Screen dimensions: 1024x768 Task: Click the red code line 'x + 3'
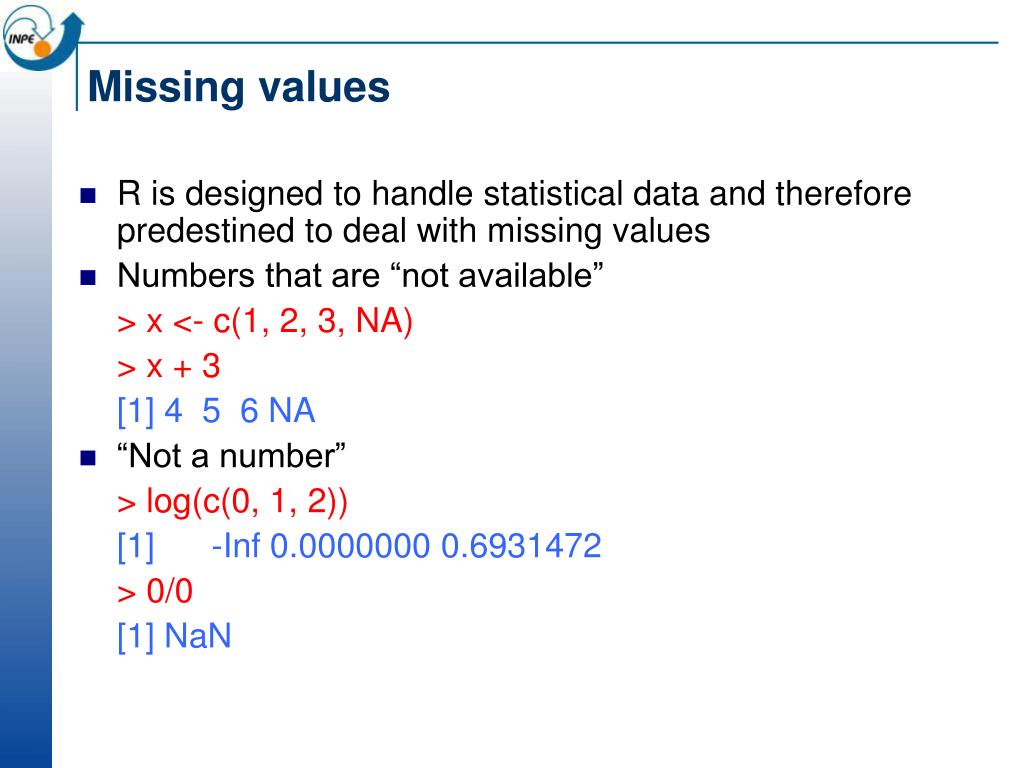pos(169,366)
